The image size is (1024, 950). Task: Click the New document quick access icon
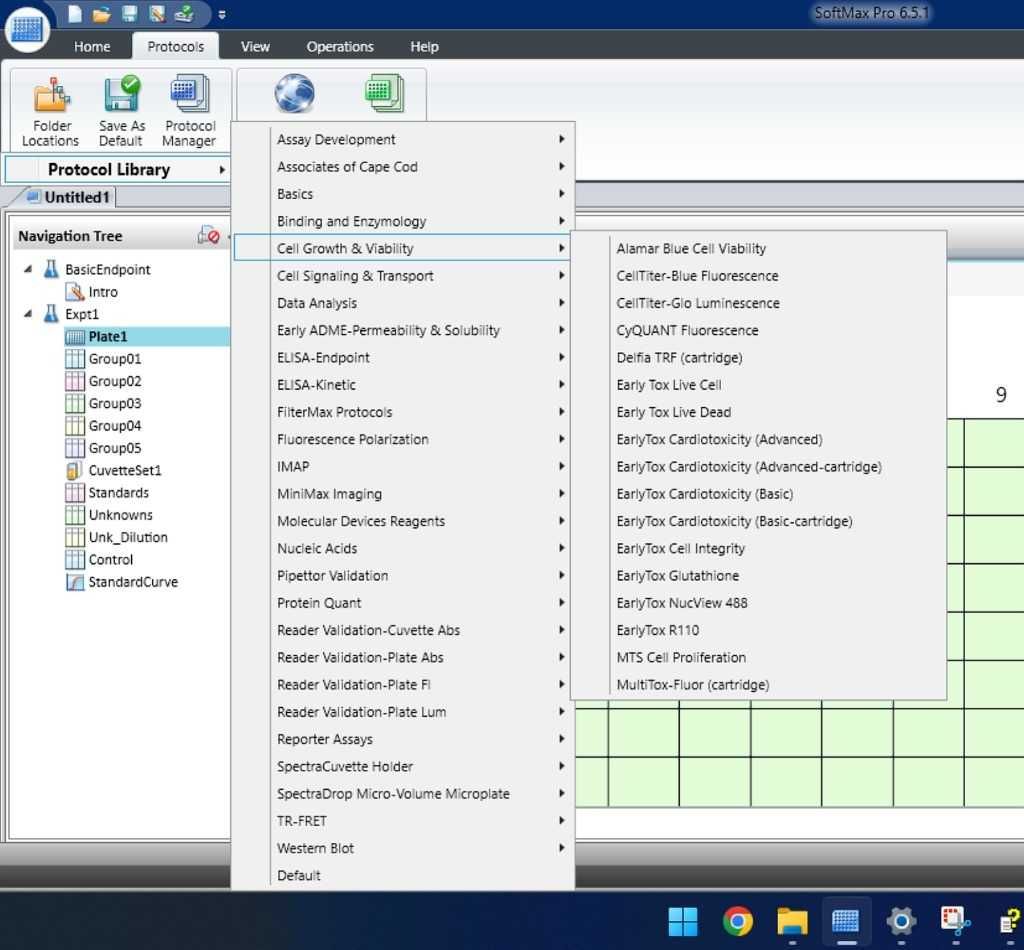pyautogui.click(x=75, y=14)
